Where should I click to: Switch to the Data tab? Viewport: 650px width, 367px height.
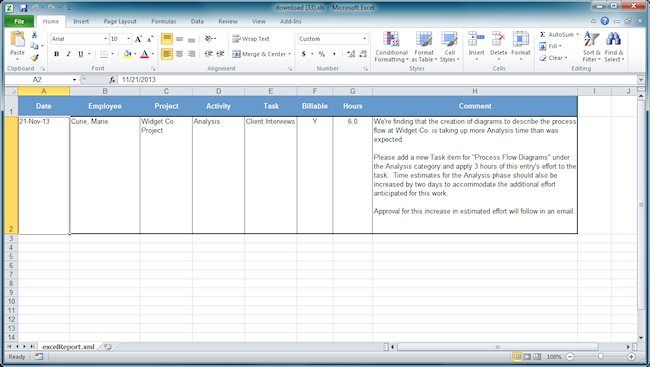(197, 21)
